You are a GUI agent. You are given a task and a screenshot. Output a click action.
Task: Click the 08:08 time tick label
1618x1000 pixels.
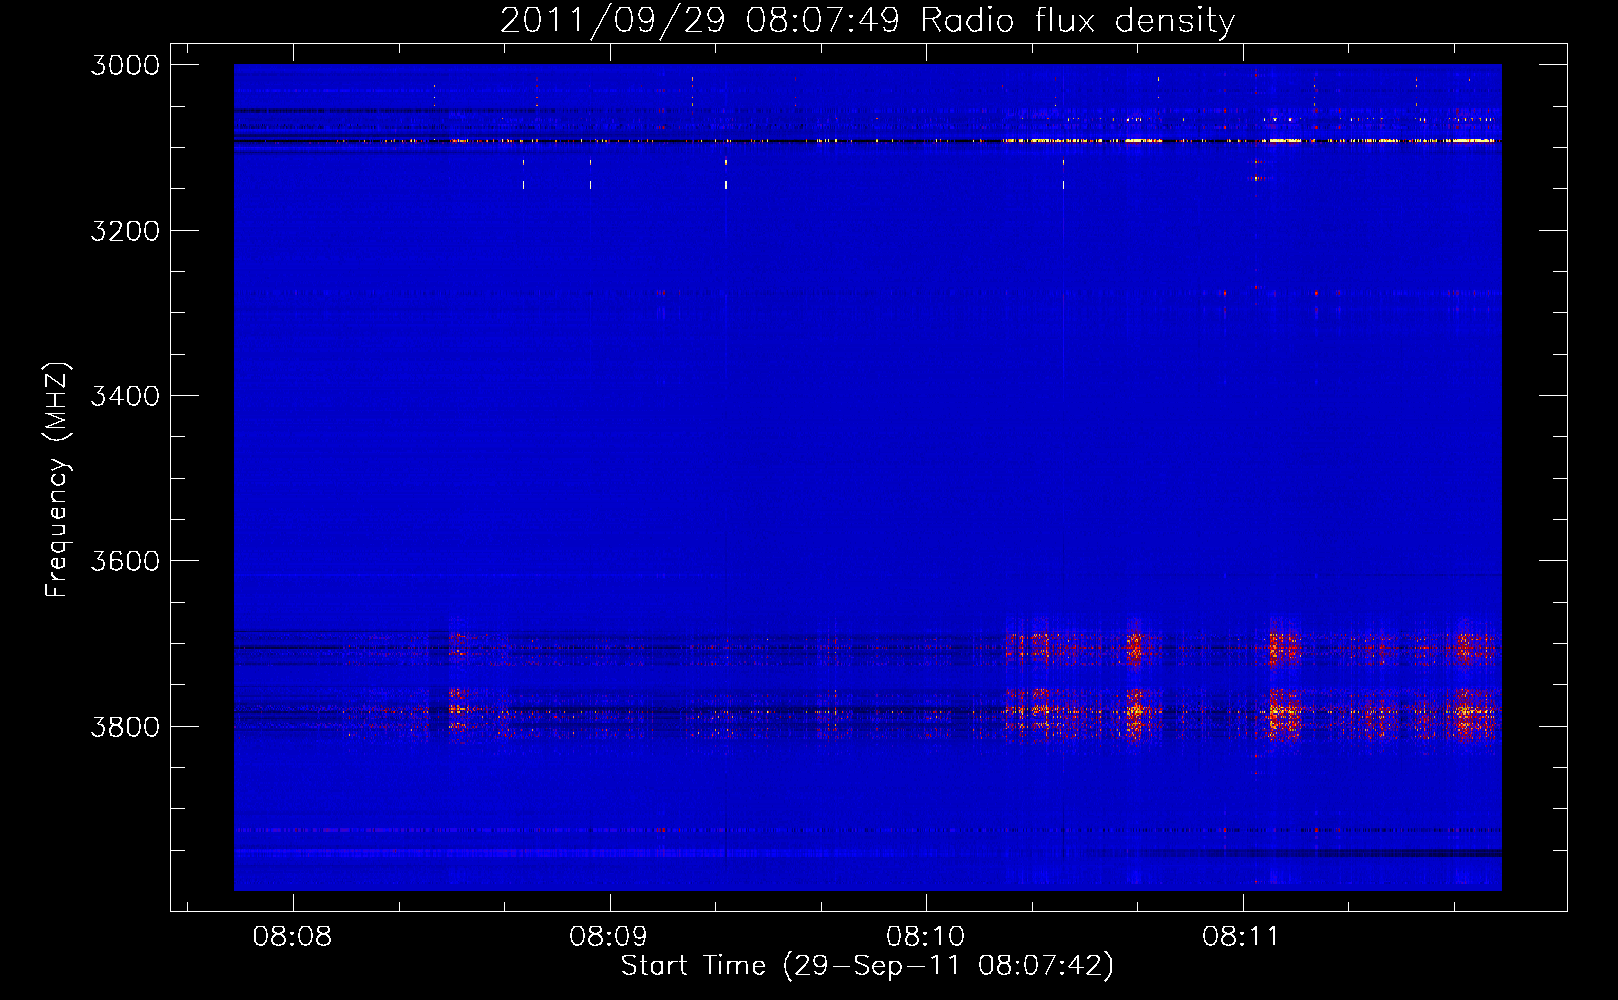tap(292, 936)
